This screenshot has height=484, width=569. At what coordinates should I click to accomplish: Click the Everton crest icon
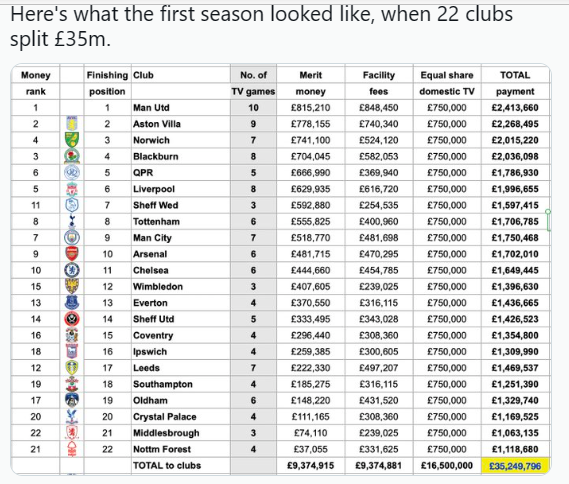(x=72, y=303)
